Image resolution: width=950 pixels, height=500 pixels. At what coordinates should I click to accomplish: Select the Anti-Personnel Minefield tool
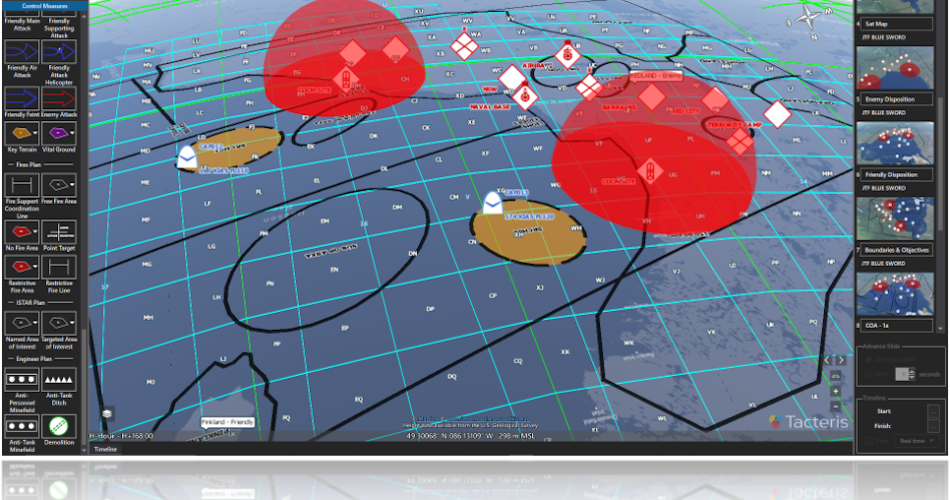(x=22, y=379)
